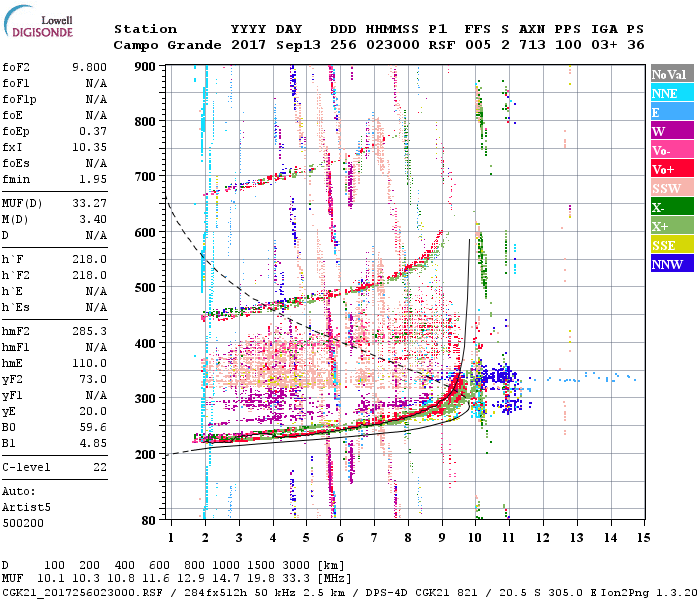Click the M(D) value 3.40
Image resolution: width=700 pixels, height=600 pixels.
pos(93,219)
